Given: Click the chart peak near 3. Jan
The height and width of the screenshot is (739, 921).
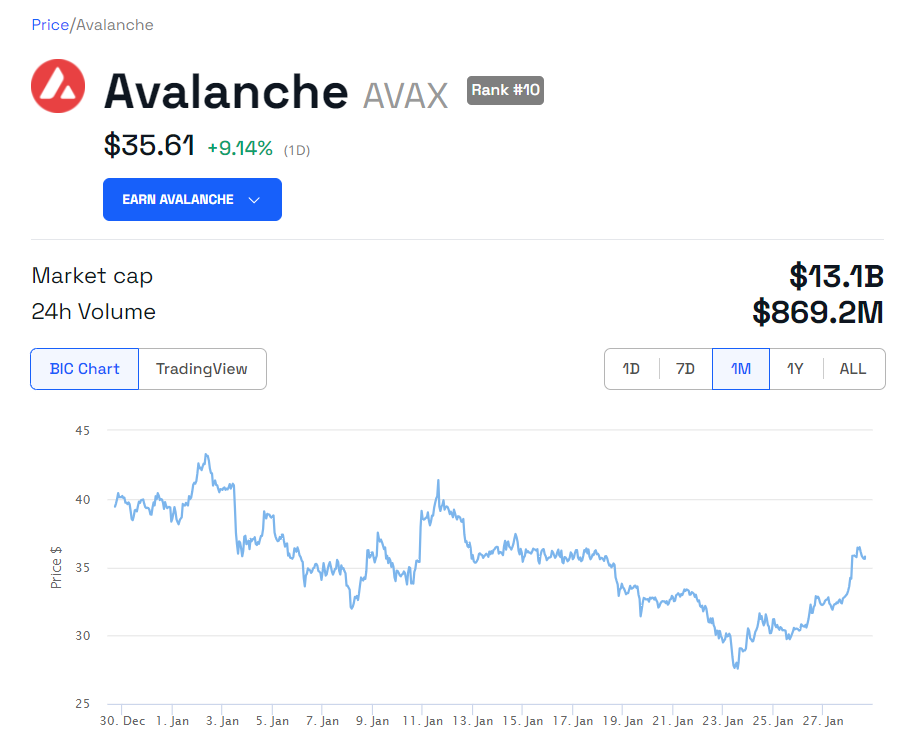Looking at the screenshot, I should pos(206,455).
